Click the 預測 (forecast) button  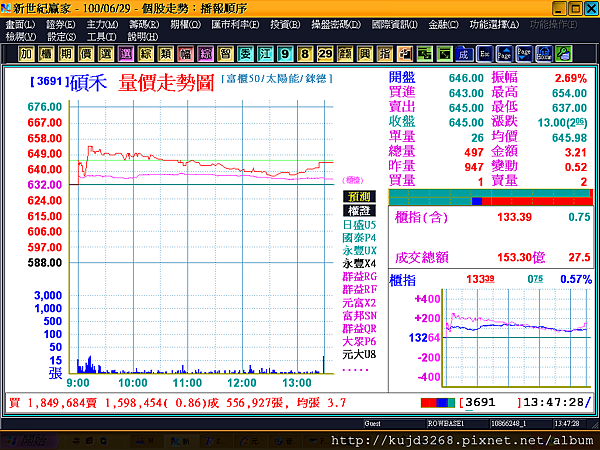359,197
